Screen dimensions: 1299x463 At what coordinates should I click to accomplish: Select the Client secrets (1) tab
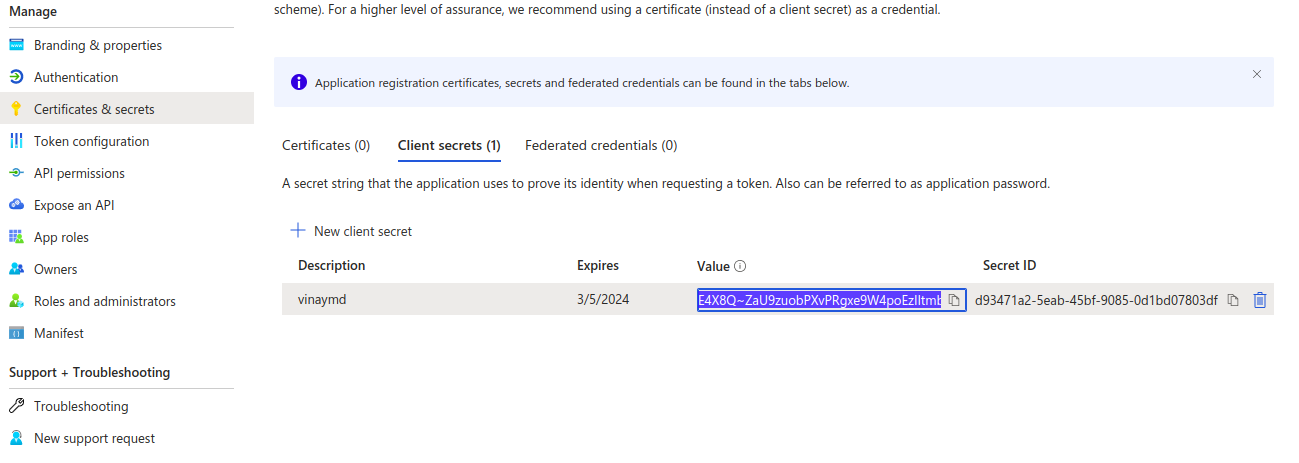pos(449,145)
